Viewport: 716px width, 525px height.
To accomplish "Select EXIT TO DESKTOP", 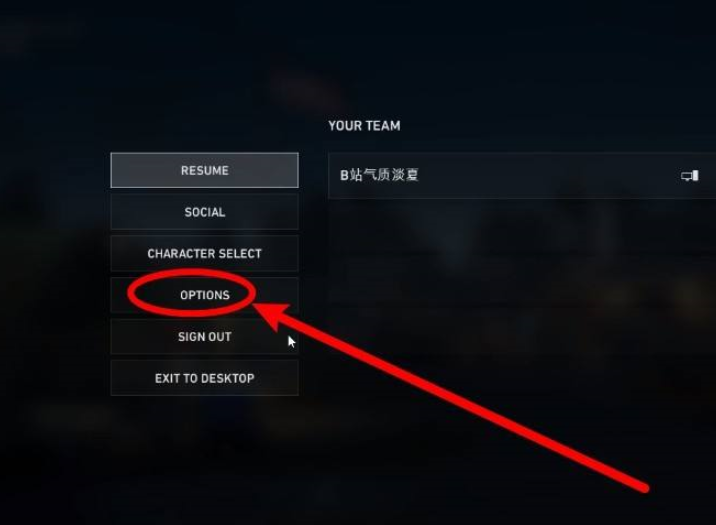I will point(205,378).
